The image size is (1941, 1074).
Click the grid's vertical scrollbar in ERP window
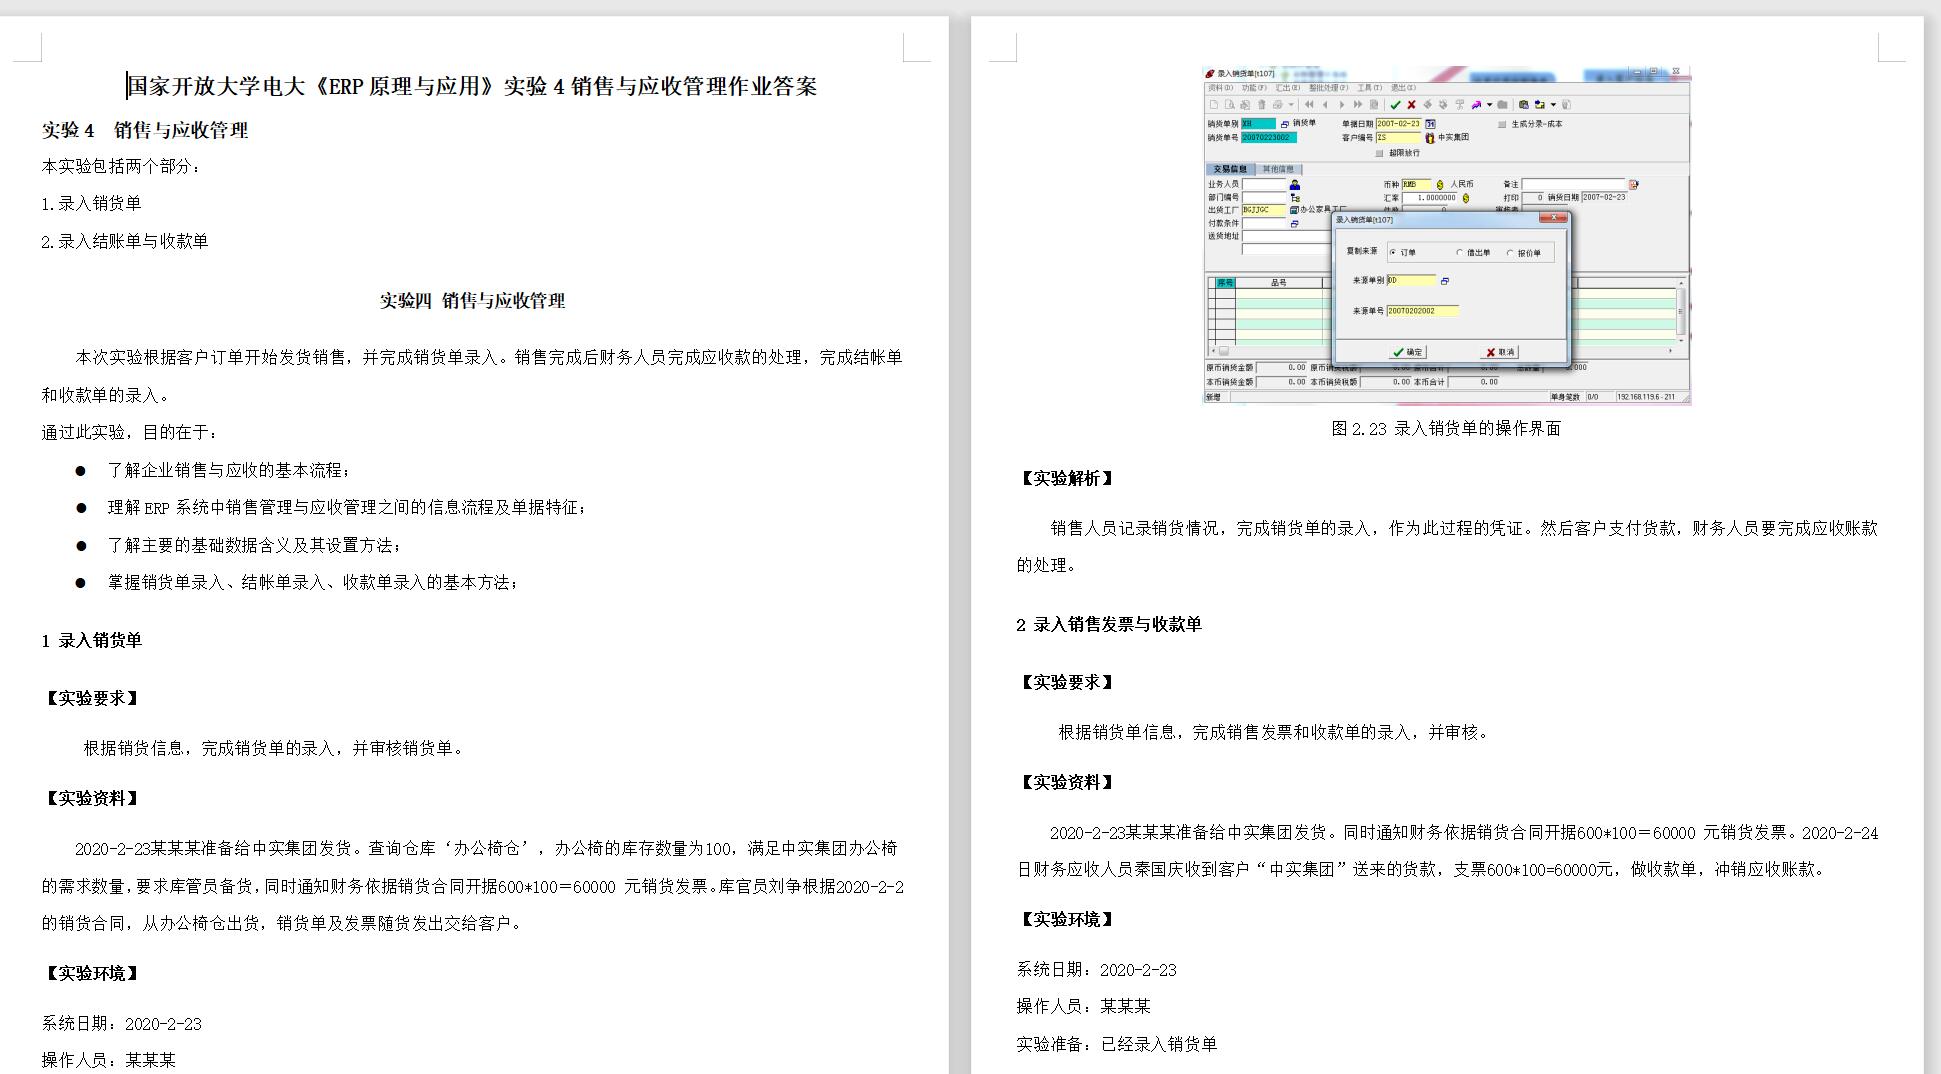click(1681, 311)
